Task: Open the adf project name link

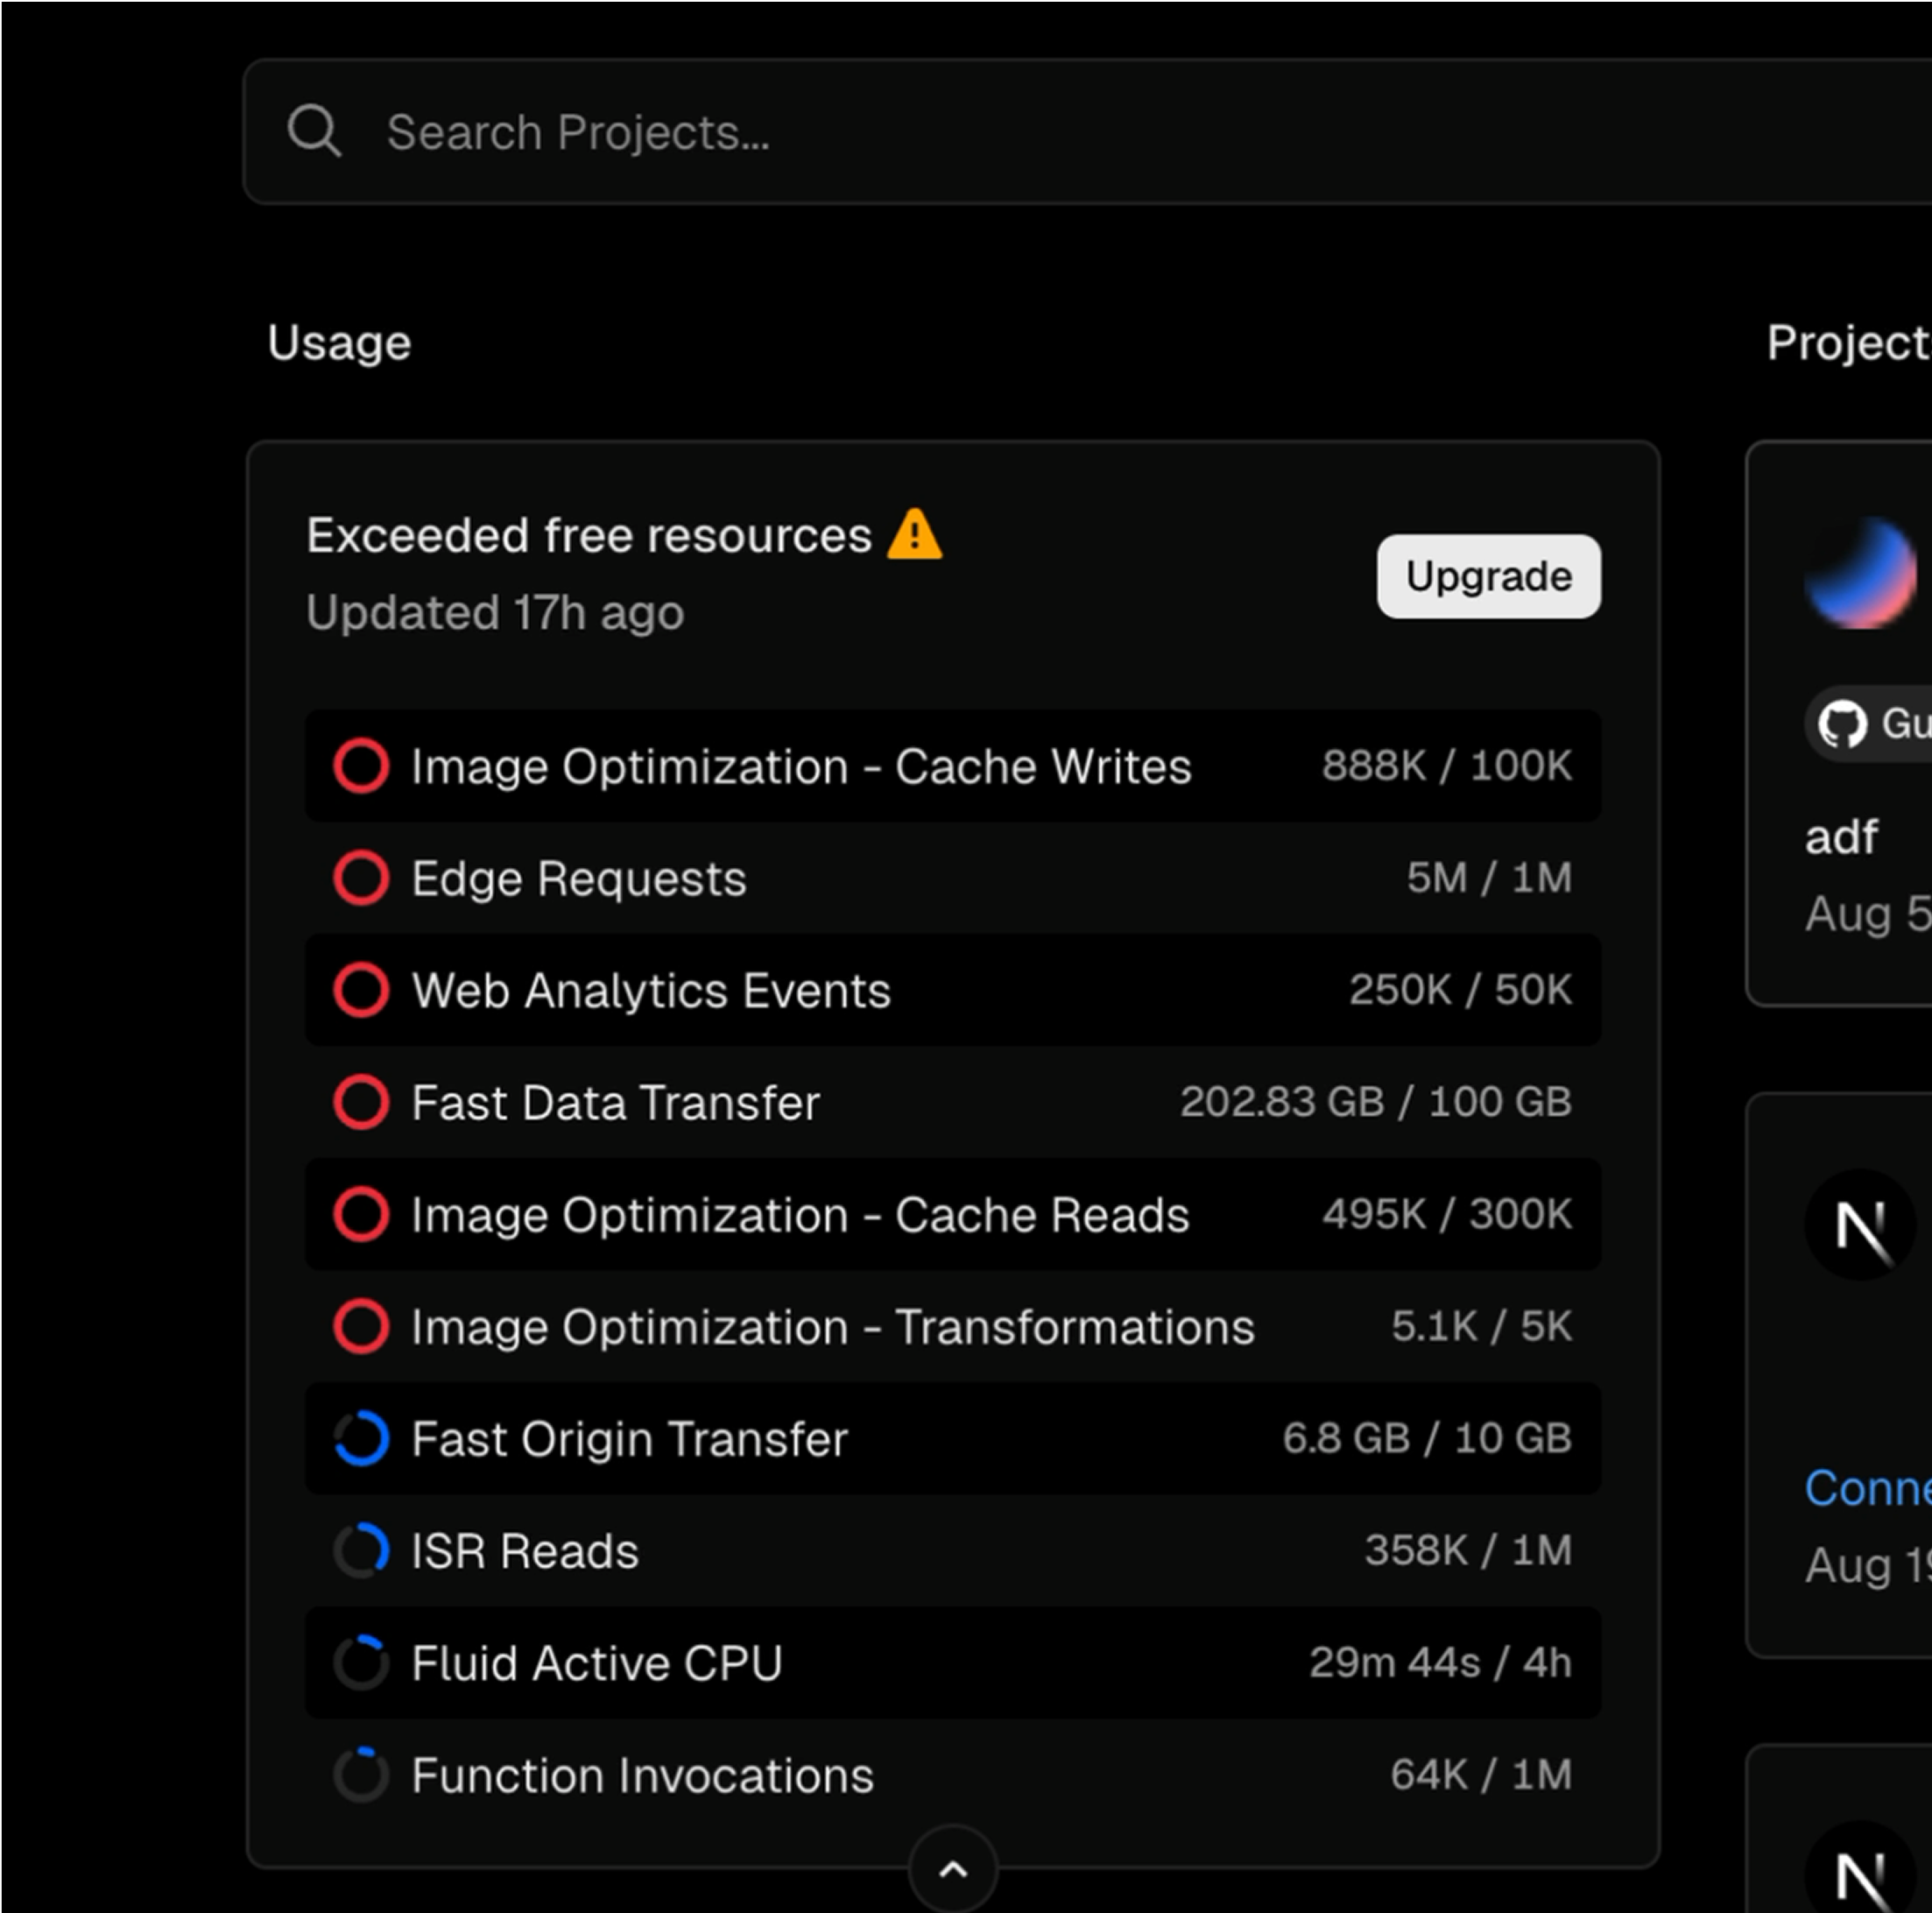Action: tap(1841, 837)
